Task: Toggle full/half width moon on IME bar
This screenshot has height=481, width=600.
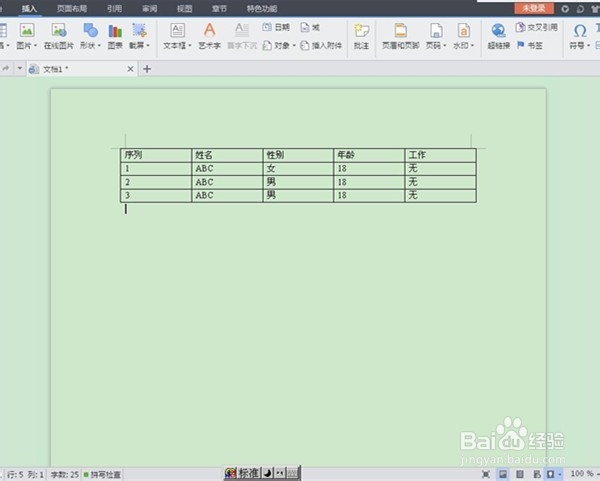Action: [x=268, y=473]
